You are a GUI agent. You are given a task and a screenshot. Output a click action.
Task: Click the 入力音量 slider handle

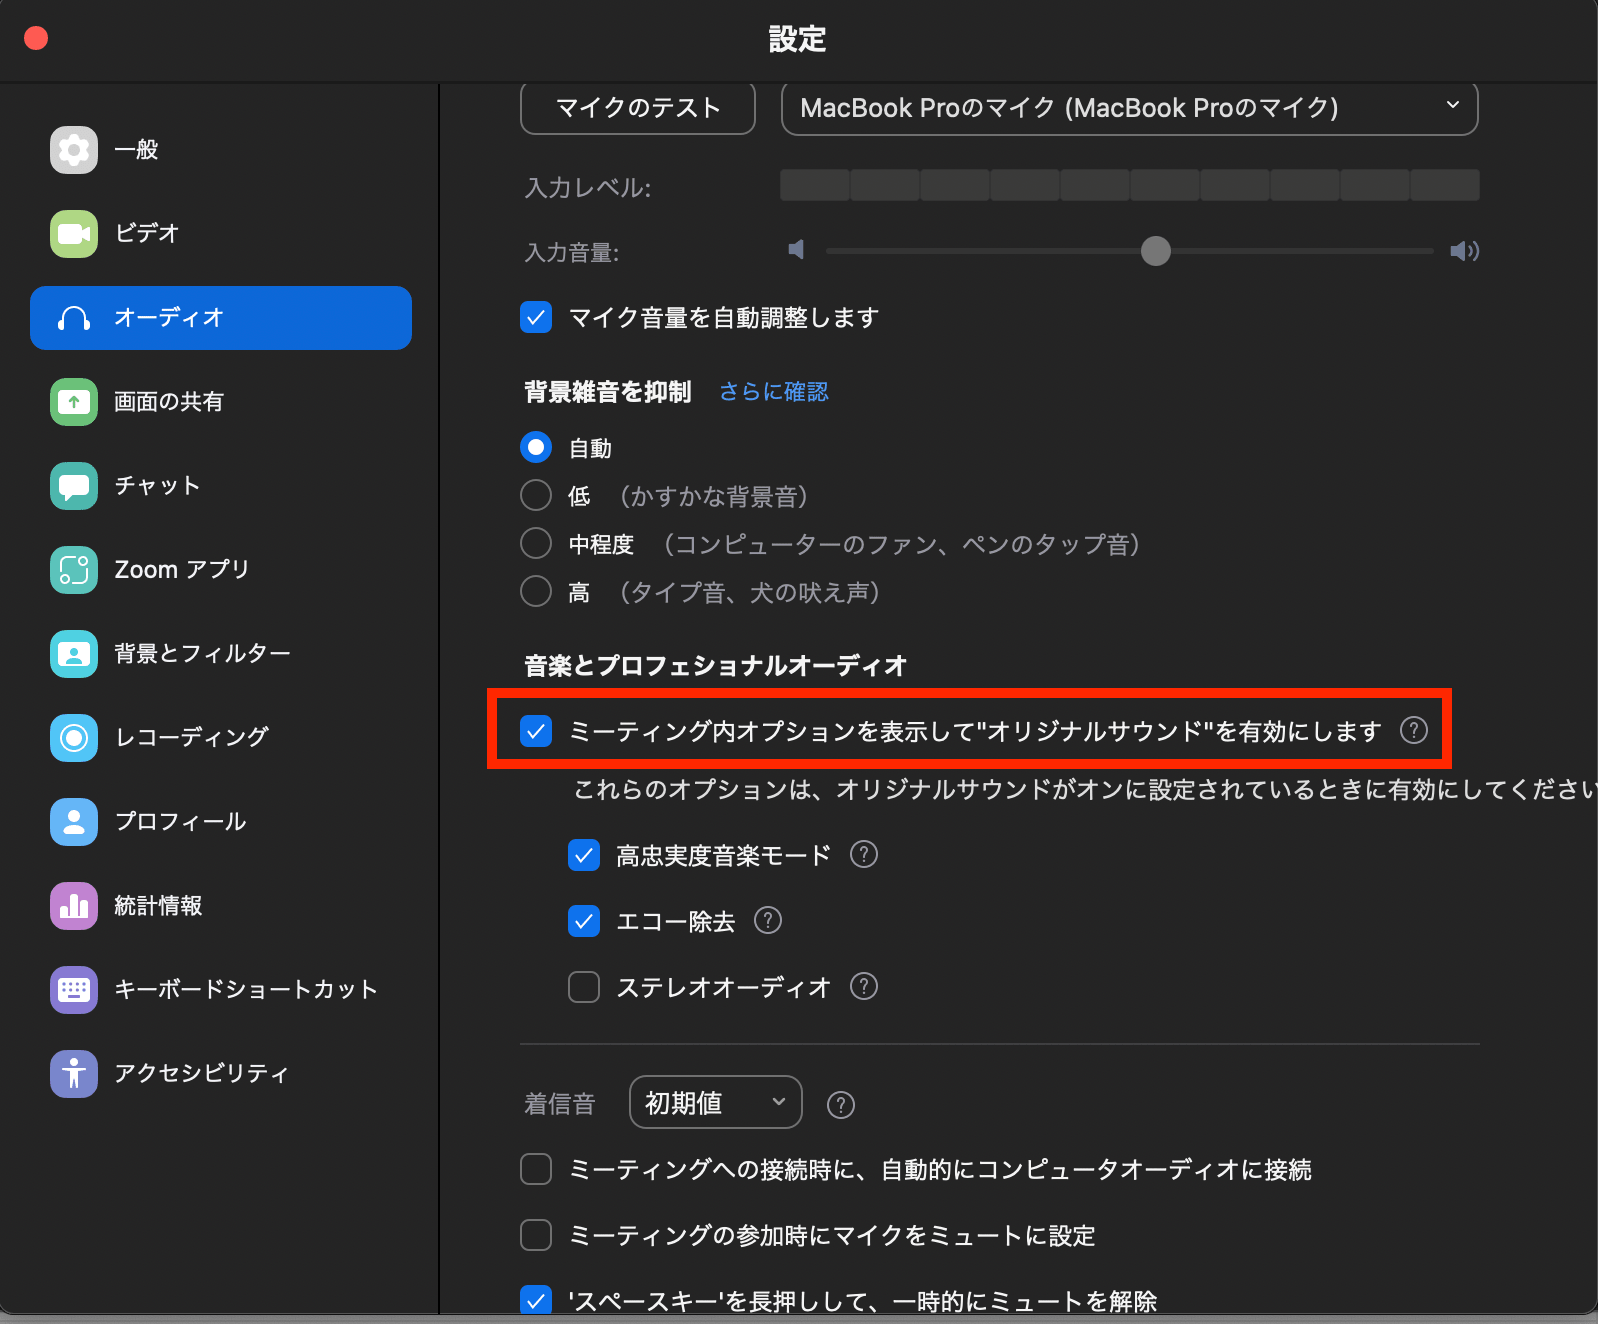1156,251
